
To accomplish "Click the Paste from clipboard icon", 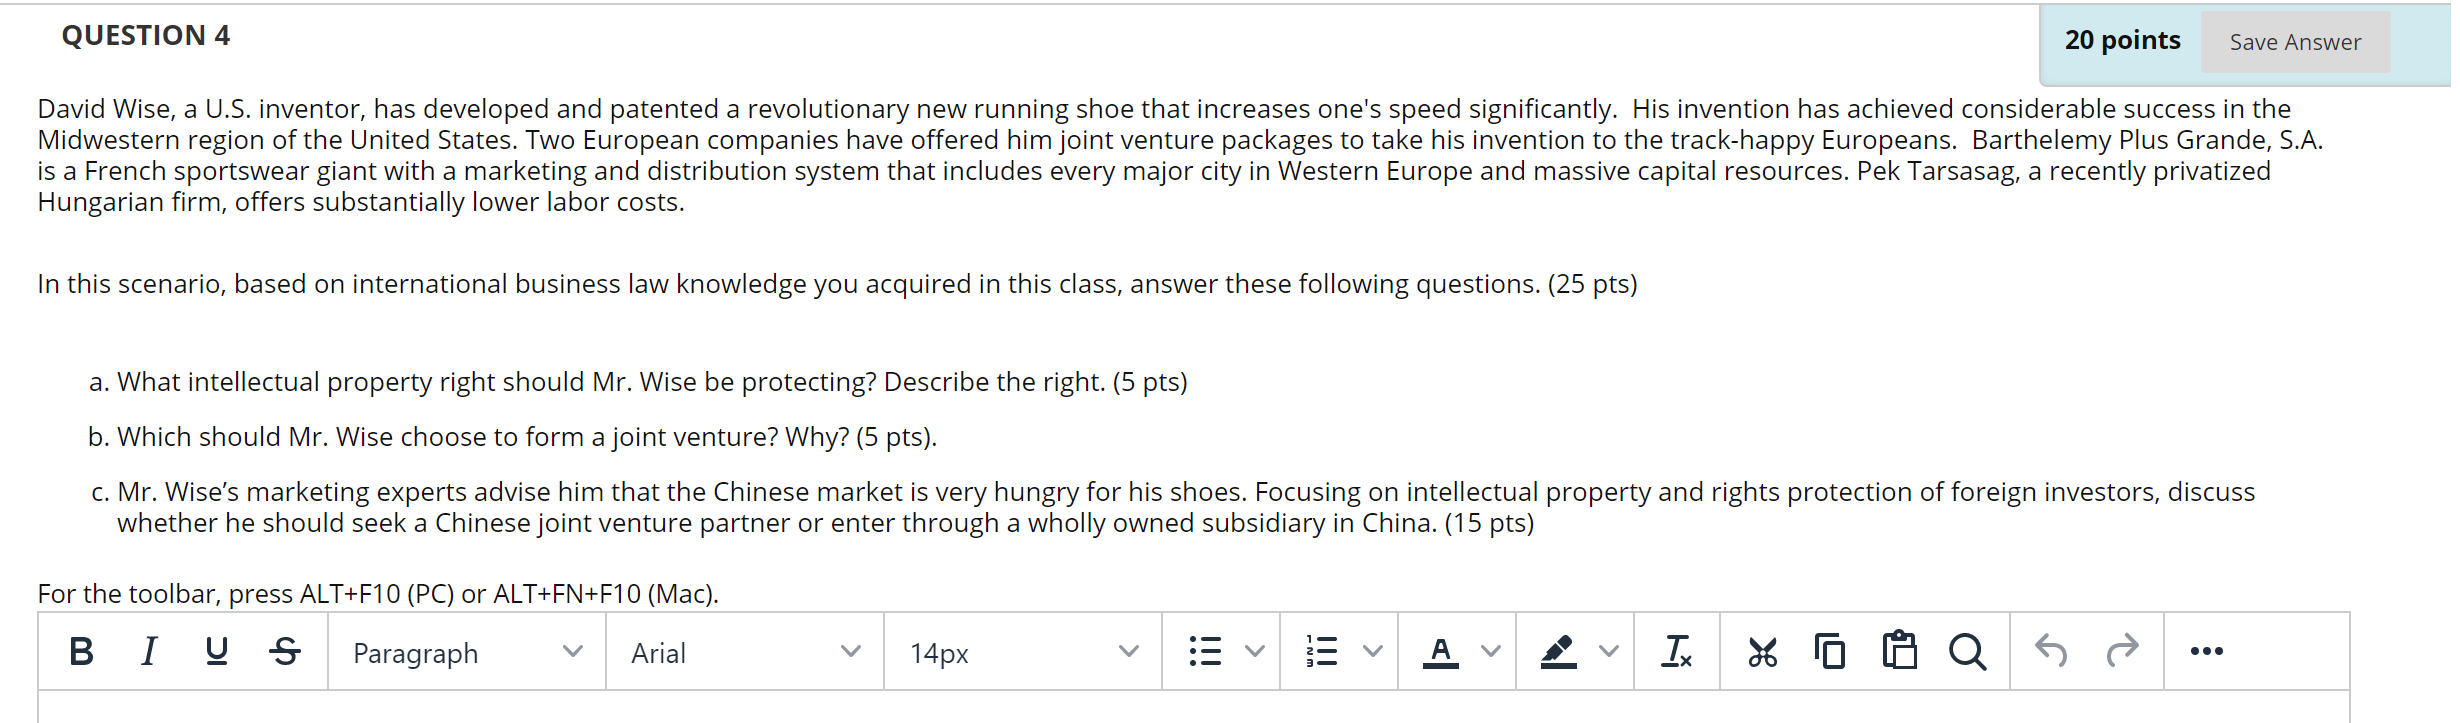I will tap(1899, 650).
